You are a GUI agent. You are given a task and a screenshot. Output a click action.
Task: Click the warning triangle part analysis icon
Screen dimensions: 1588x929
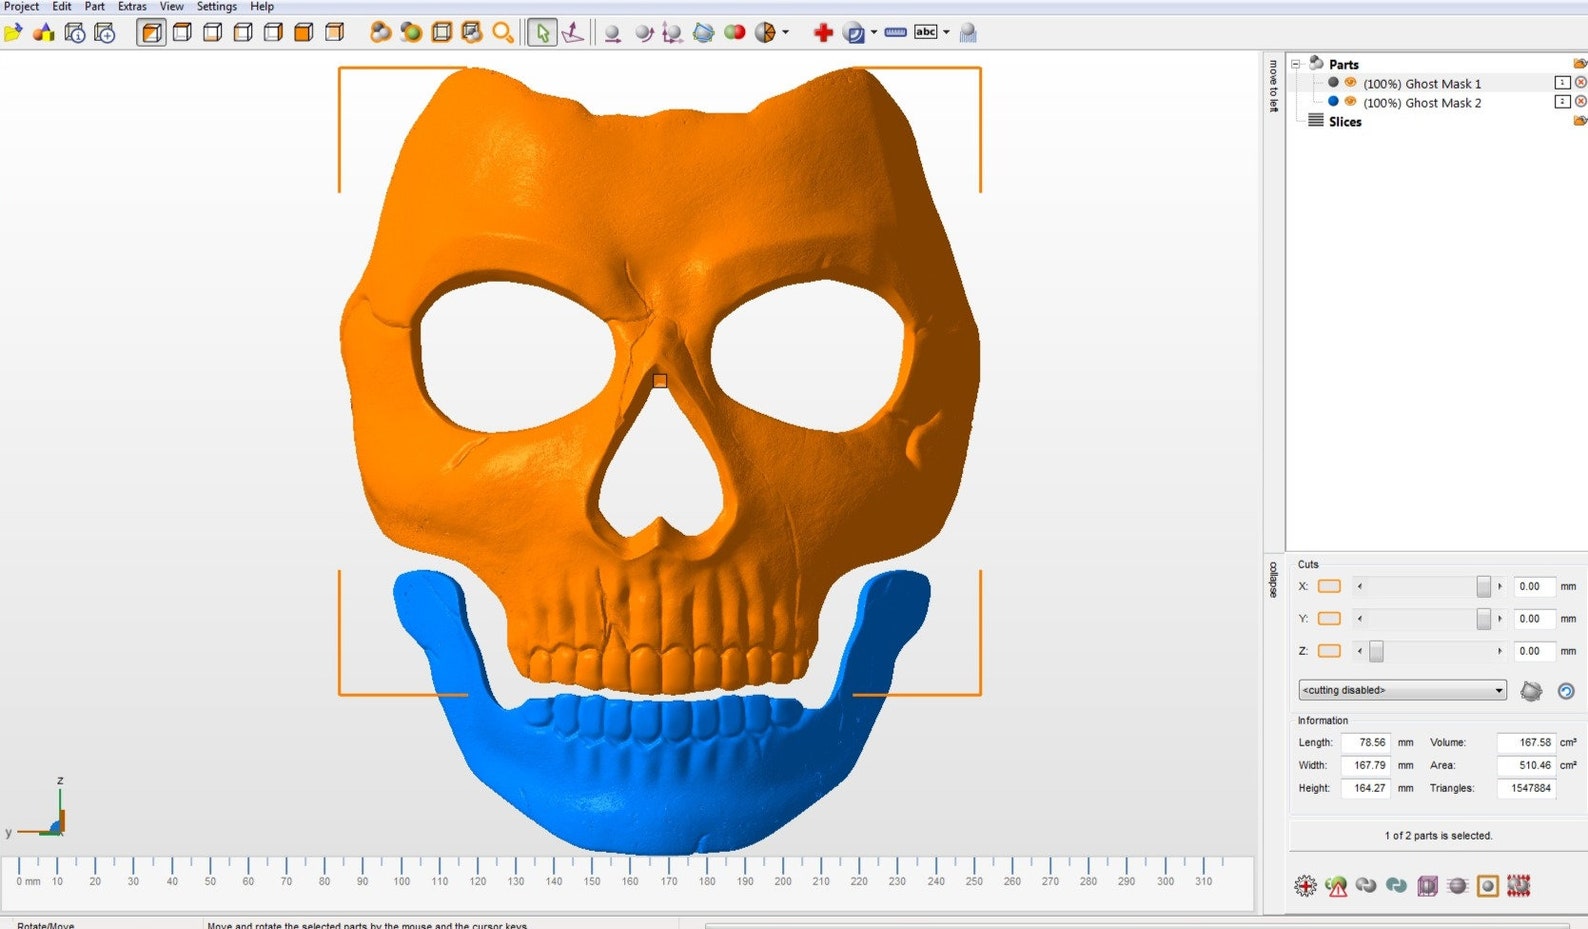click(x=1336, y=886)
